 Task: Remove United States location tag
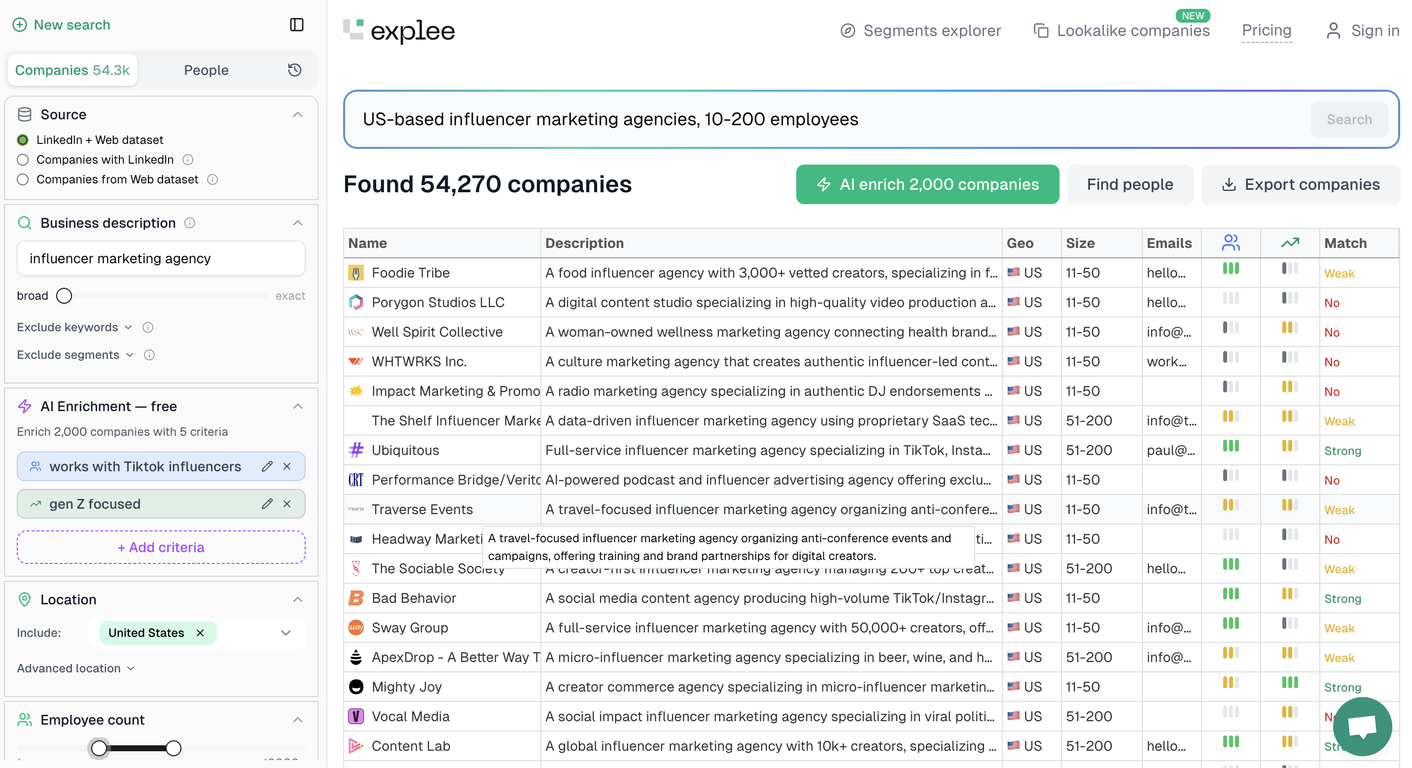(x=200, y=633)
